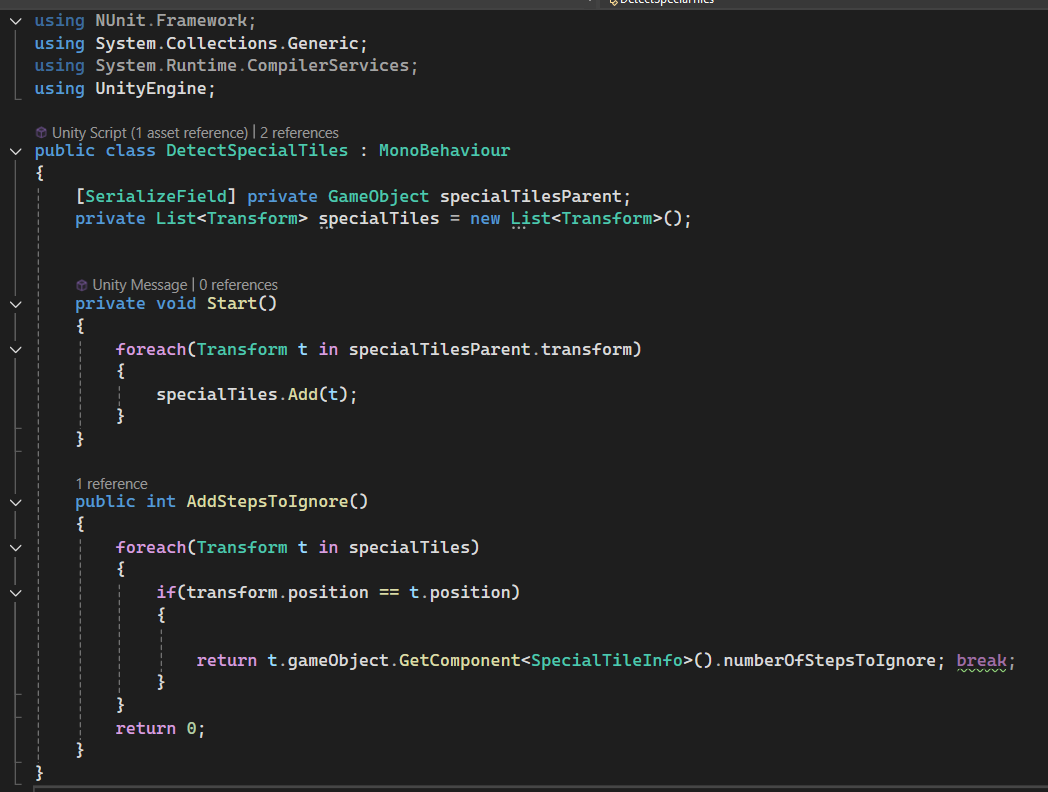
Task: Click the 'Start' method name
Action: 232,303
